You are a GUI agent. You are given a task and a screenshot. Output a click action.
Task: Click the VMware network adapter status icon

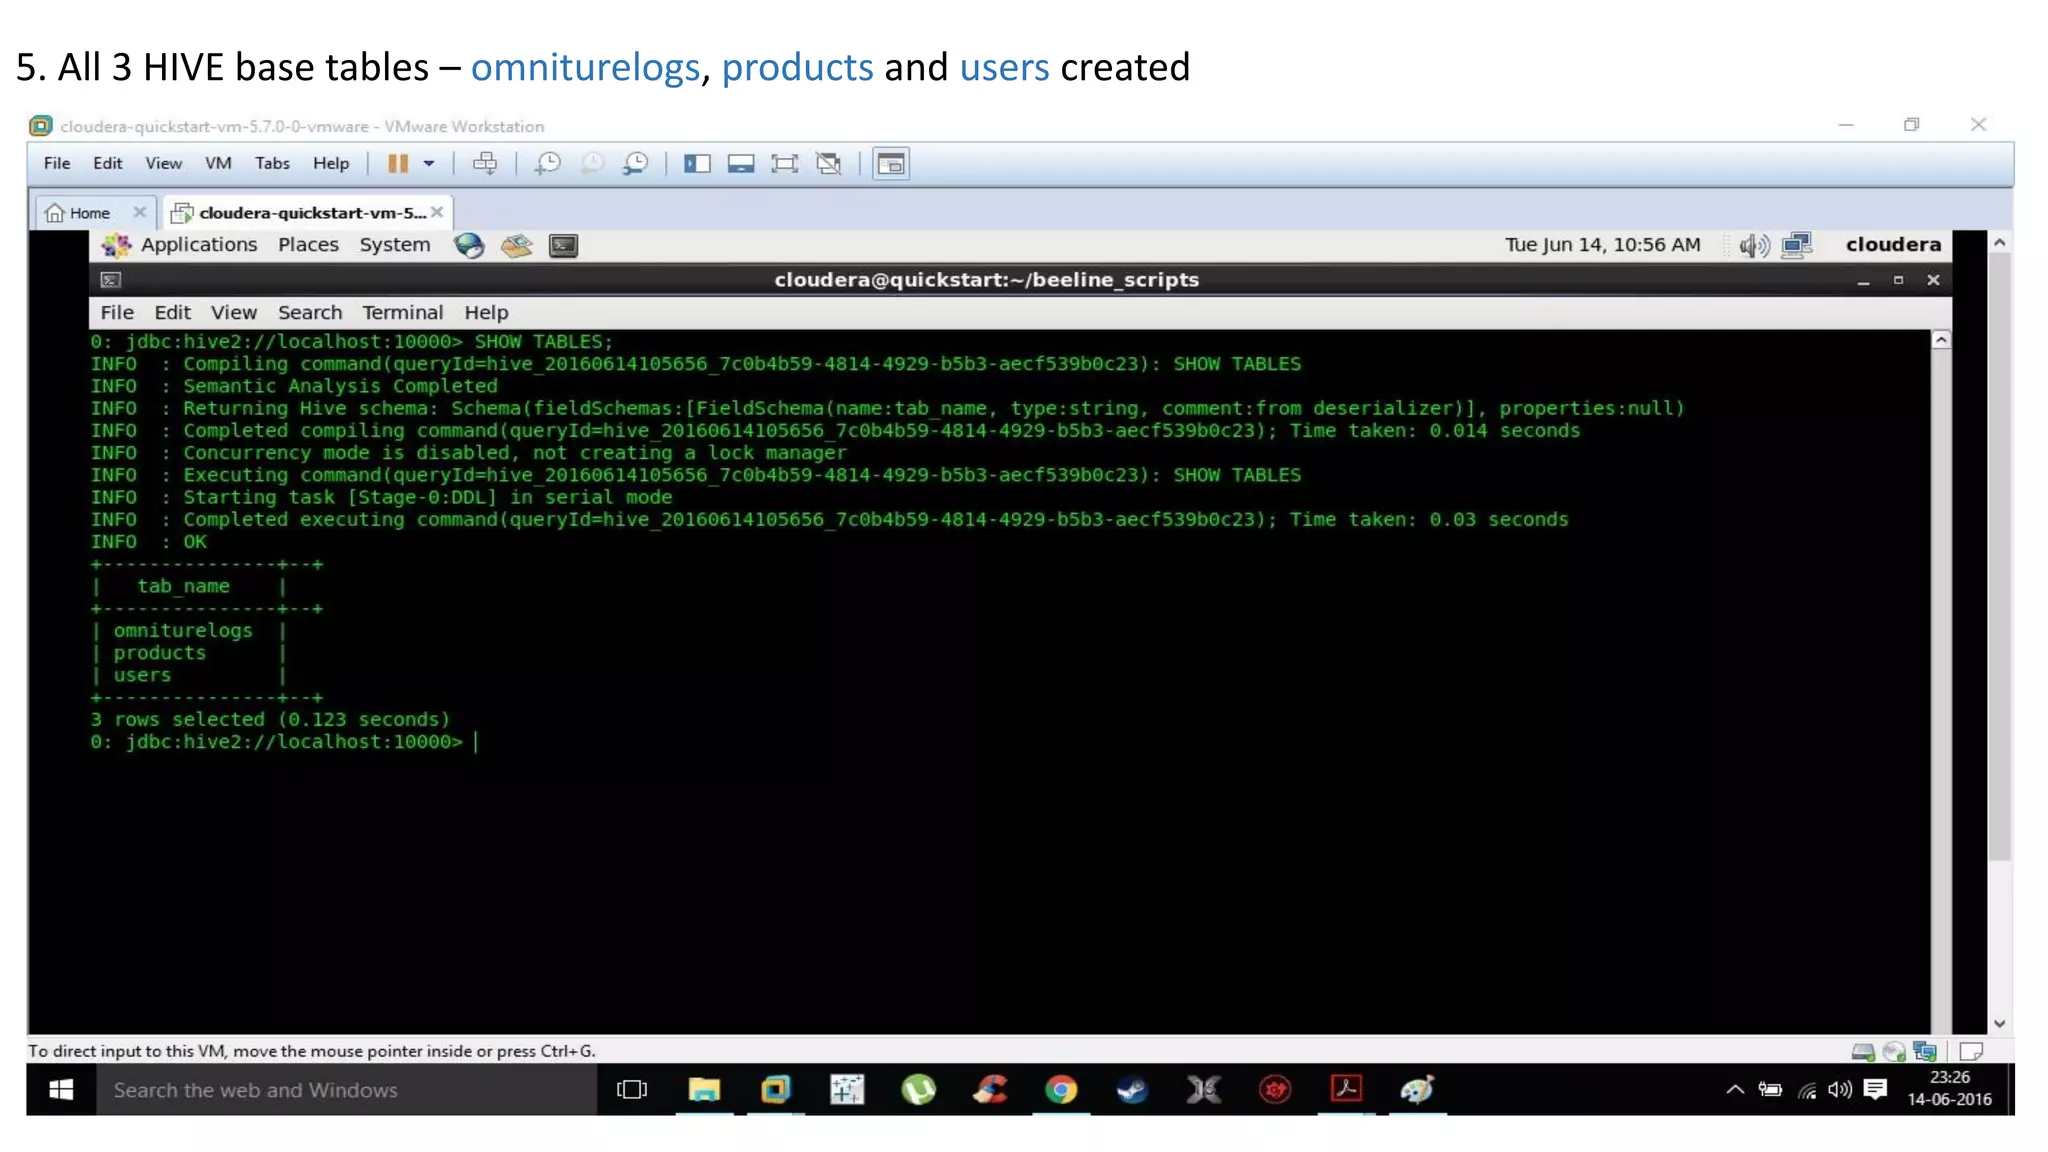click(x=1925, y=1051)
